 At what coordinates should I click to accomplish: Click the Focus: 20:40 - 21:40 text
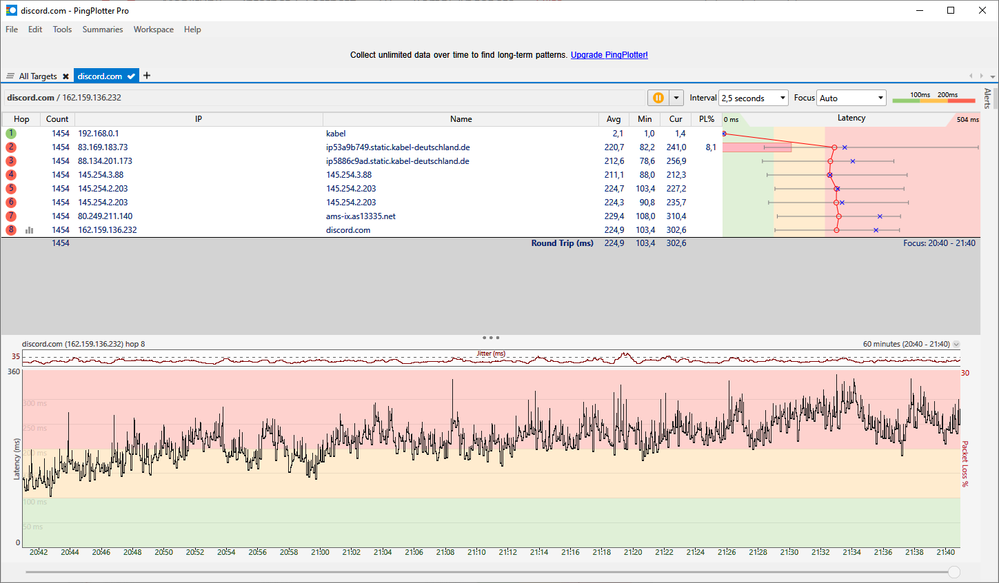[x=939, y=243]
